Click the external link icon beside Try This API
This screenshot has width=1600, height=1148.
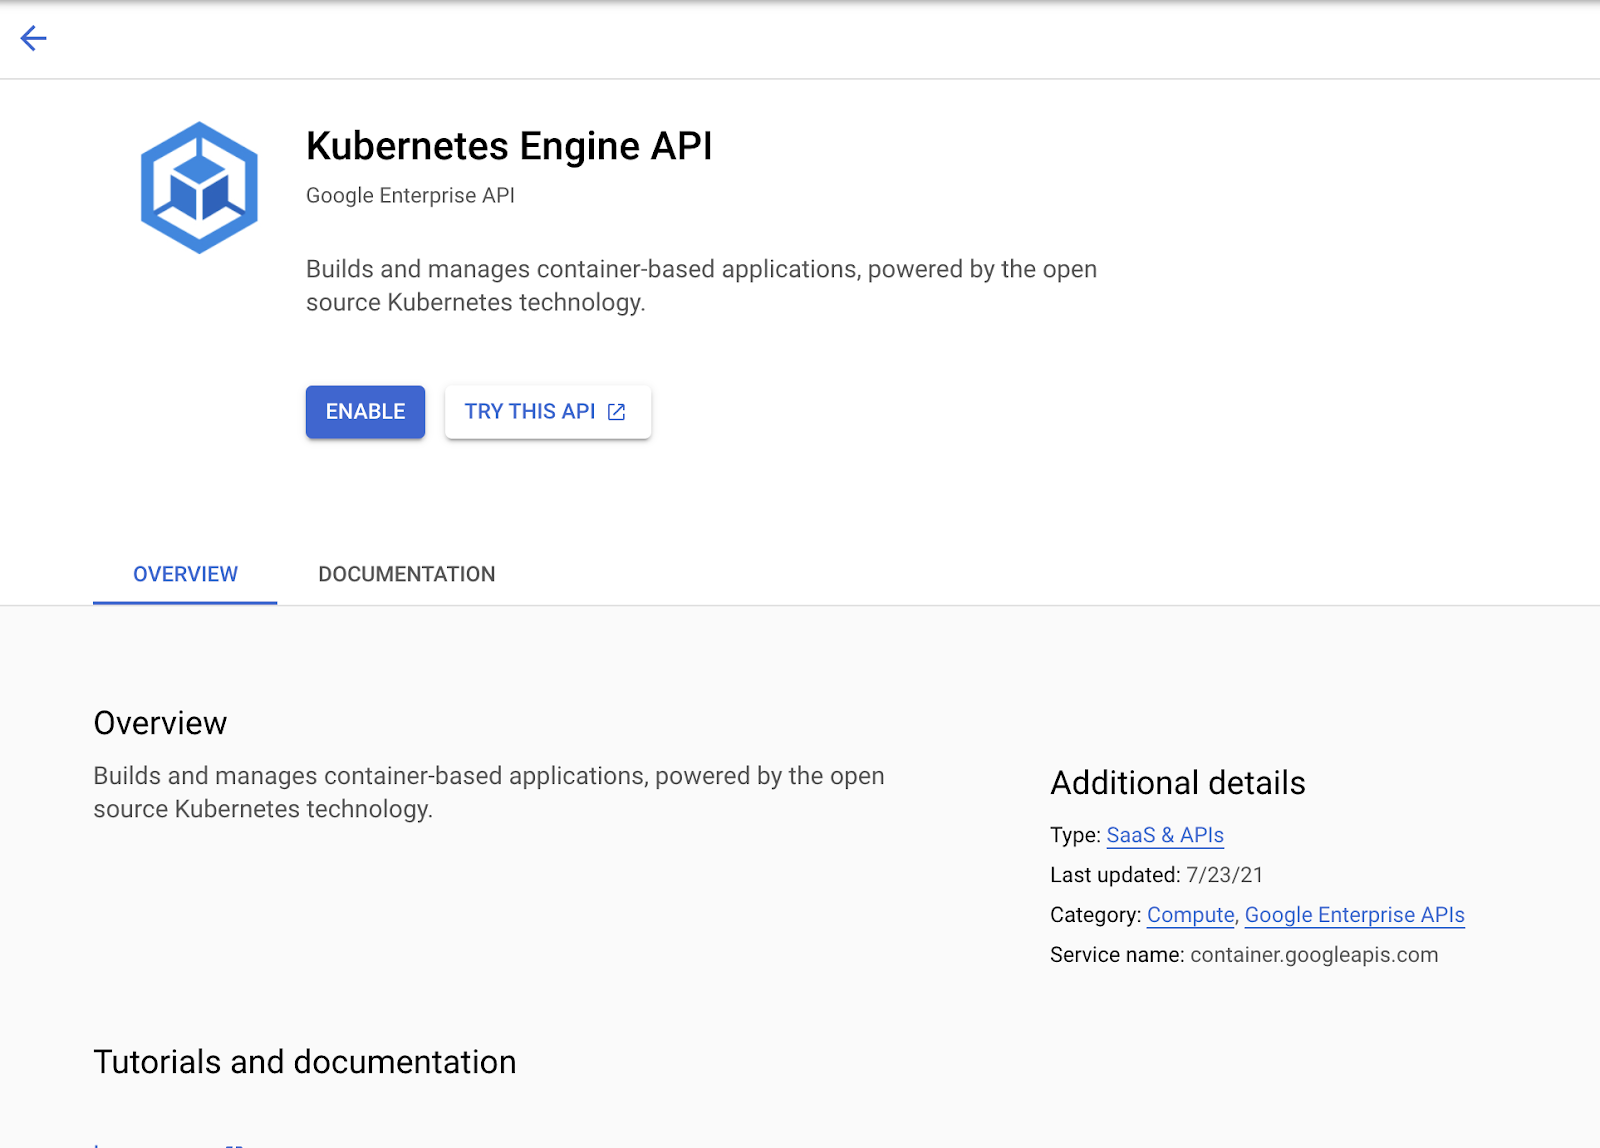pyautogui.click(x=617, y=412)
